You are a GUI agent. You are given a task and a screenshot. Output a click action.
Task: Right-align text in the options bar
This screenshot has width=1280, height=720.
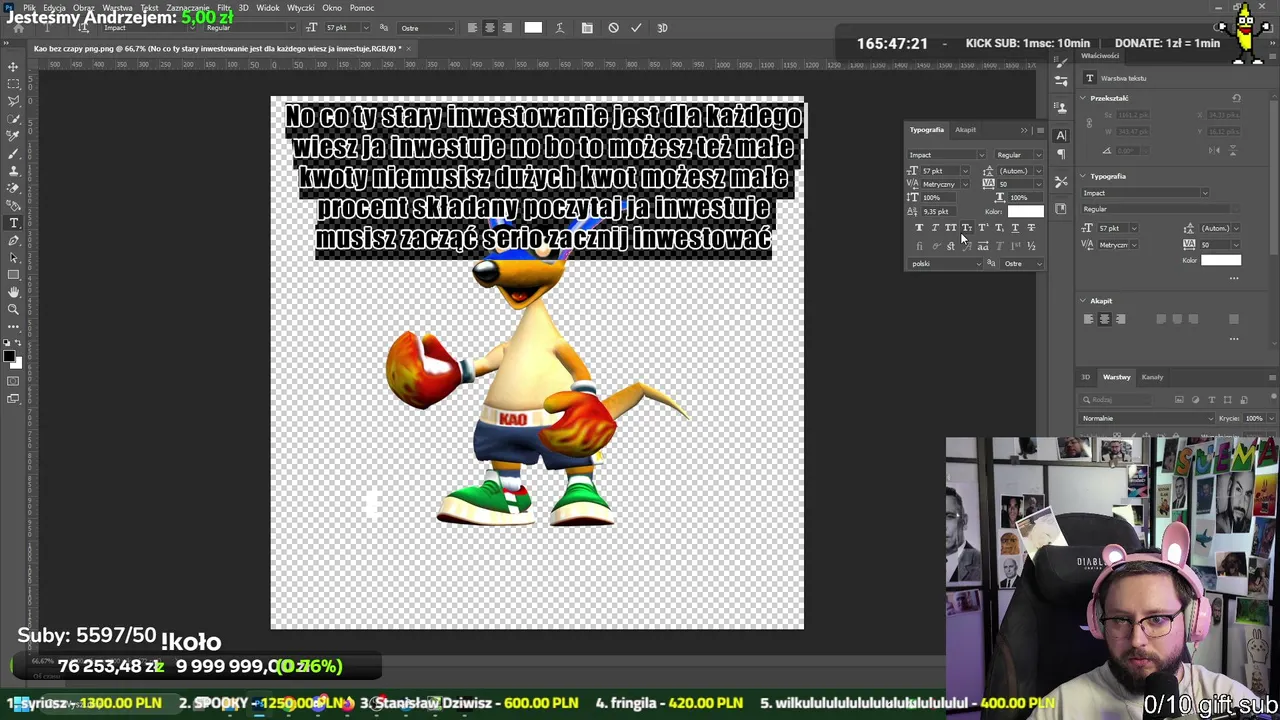[x=507, y=28]
